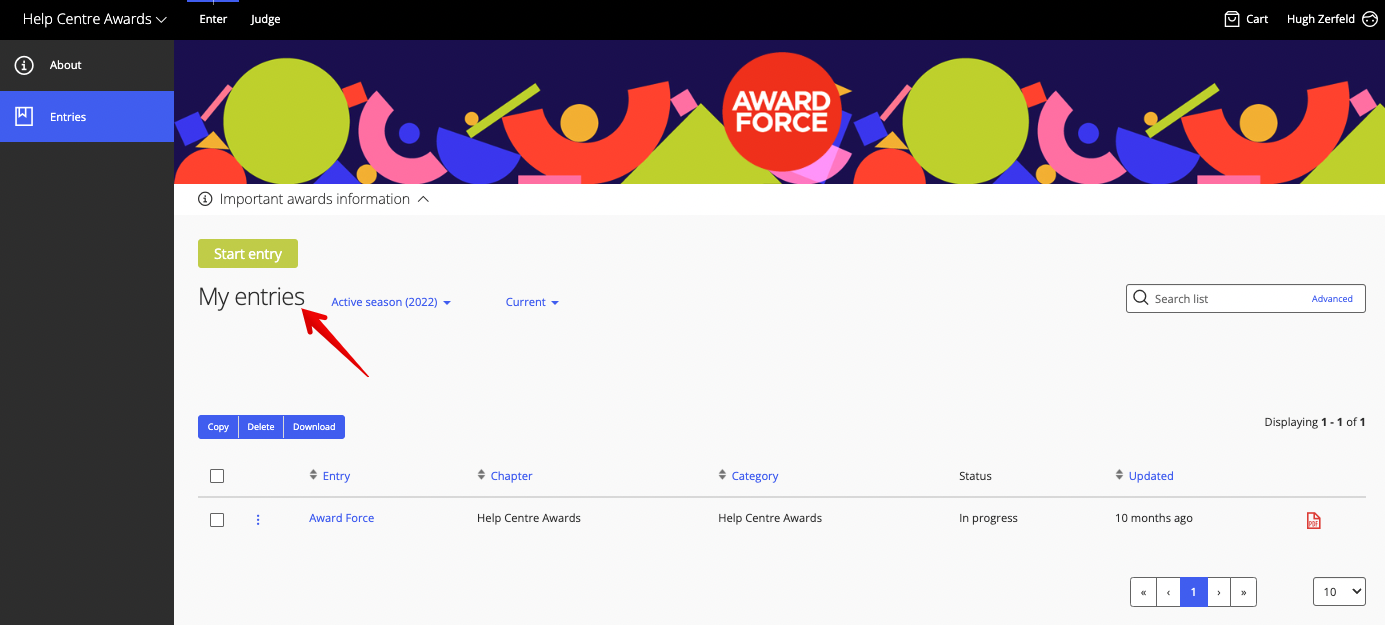
Task: Click the Displaying 1 - 1 of 1 text
Action: point(1315,422)
